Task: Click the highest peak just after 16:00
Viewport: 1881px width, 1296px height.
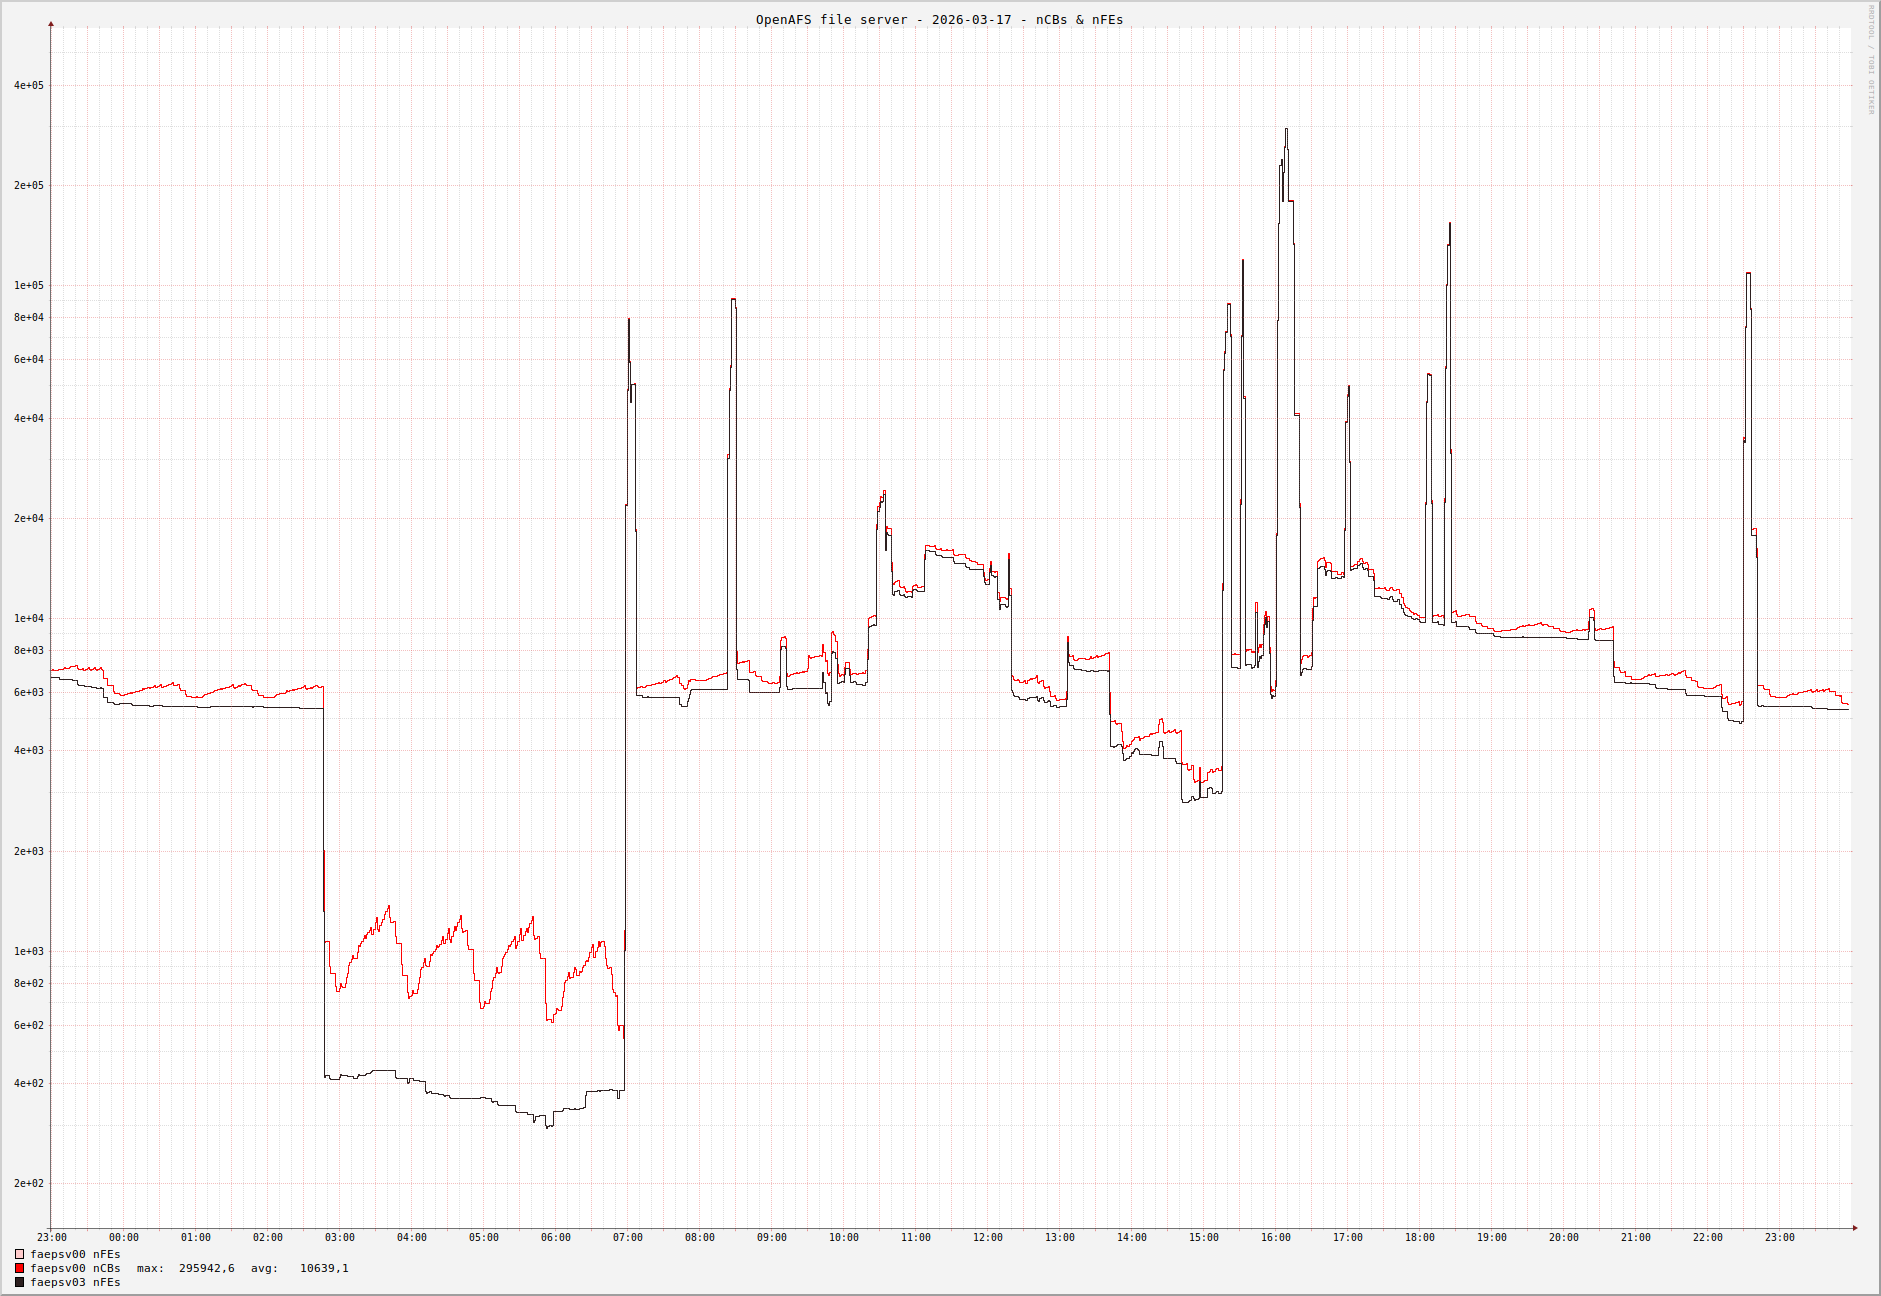Action: [x=1286, y=130]
